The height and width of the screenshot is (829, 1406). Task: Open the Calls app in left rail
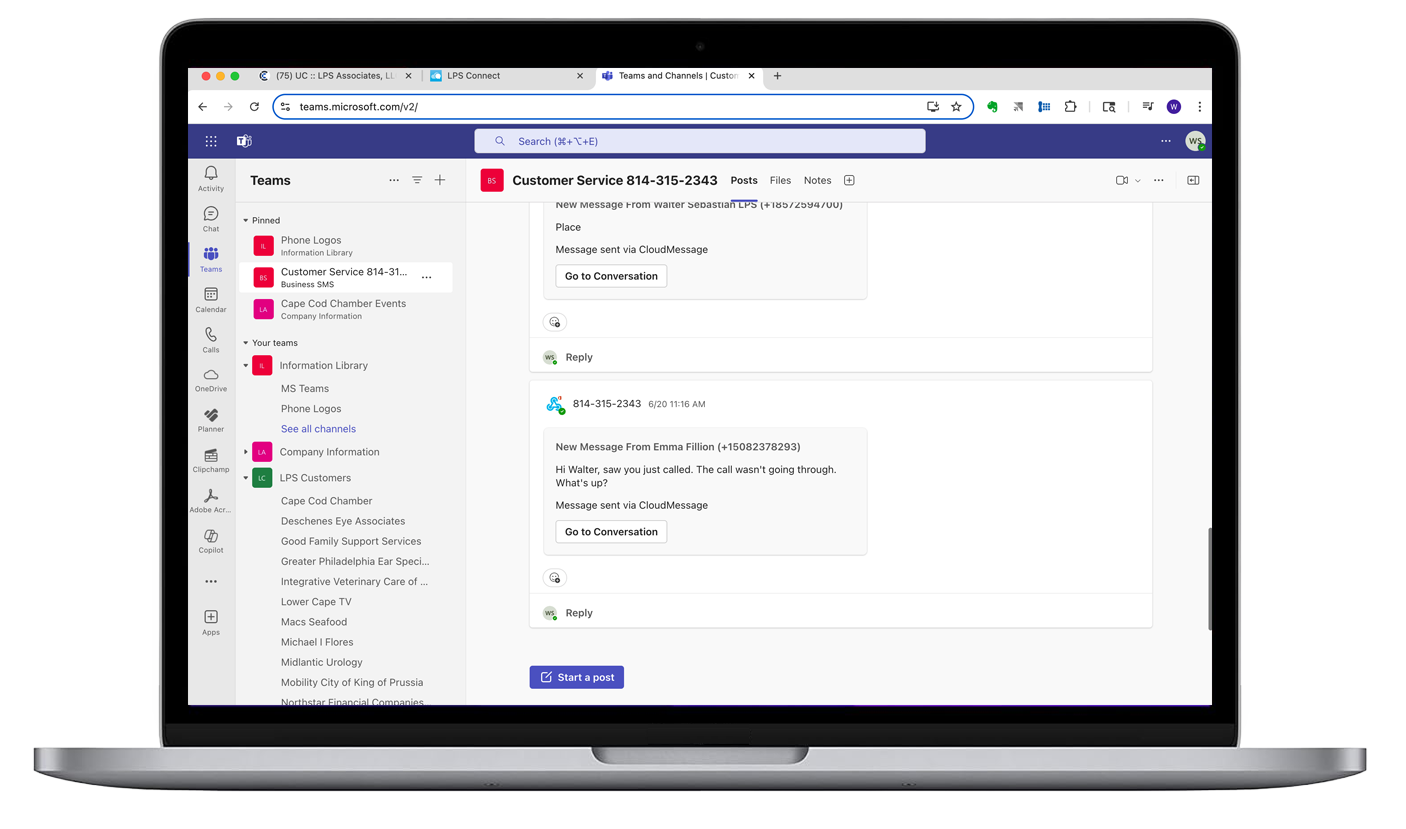pyautogui.click(x=211, y=340)
